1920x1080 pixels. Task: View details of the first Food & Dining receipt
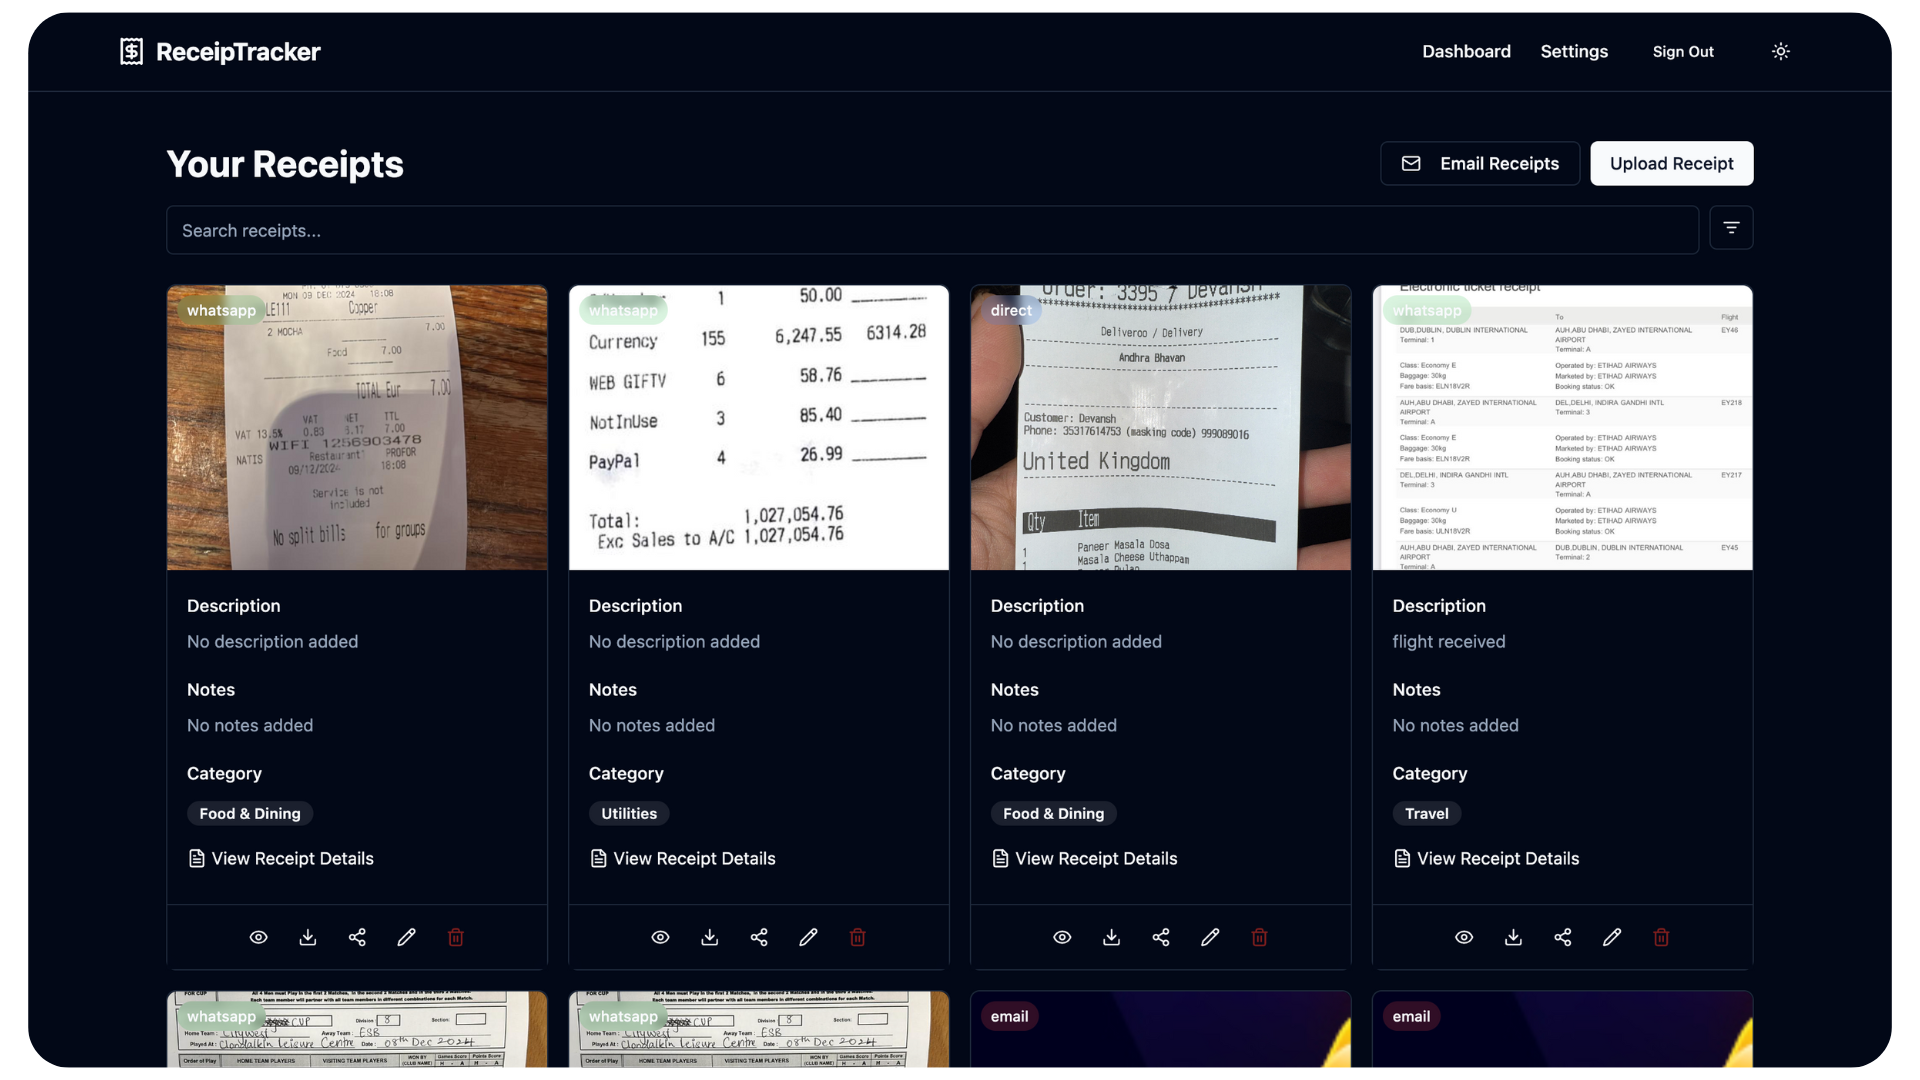(x=280, y=858)
